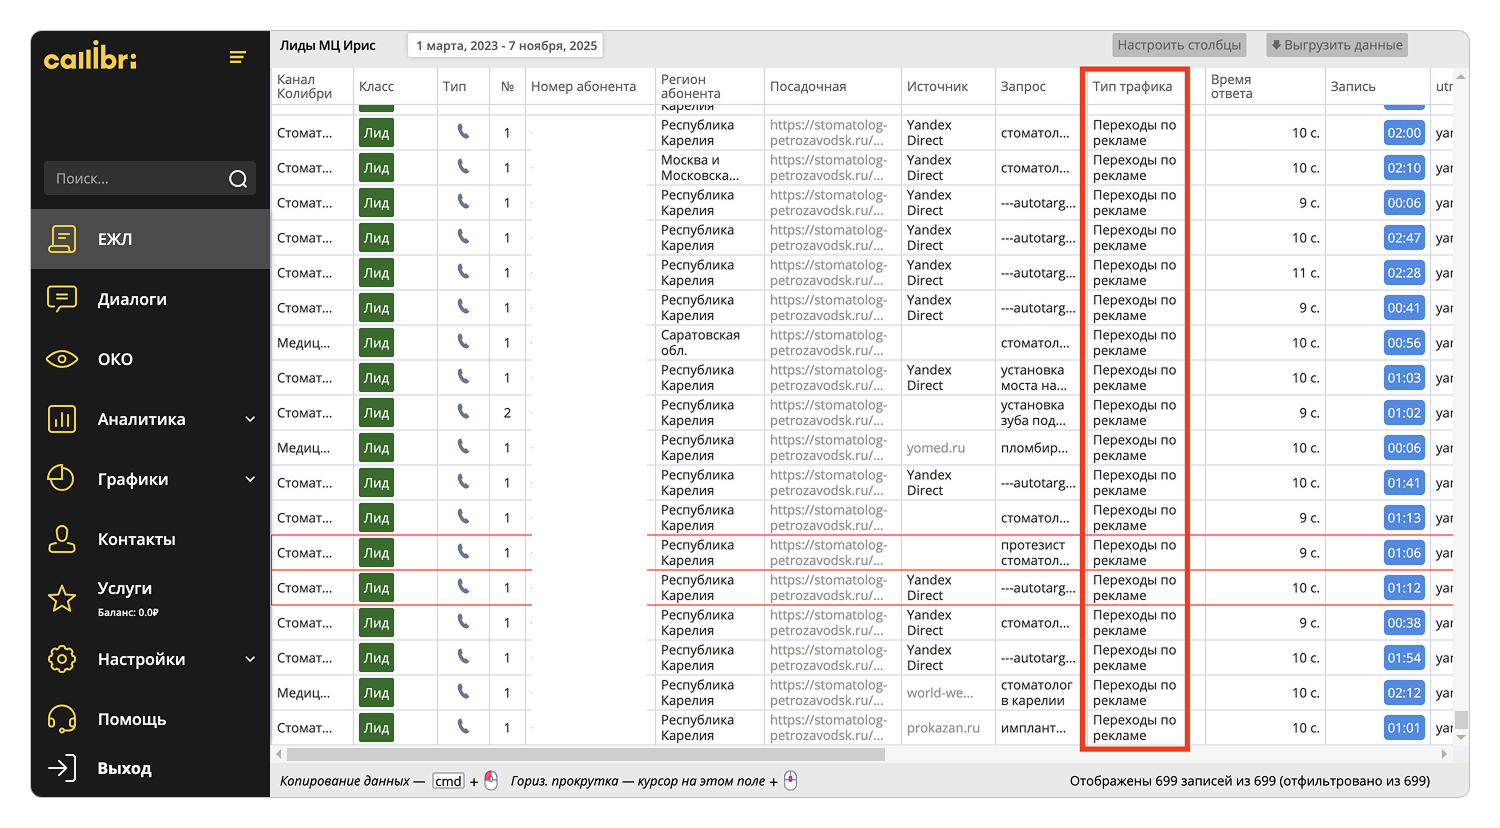1500x828 pixels.
Task: Click the Выход logout icon
Action: (x=62, y=768)
